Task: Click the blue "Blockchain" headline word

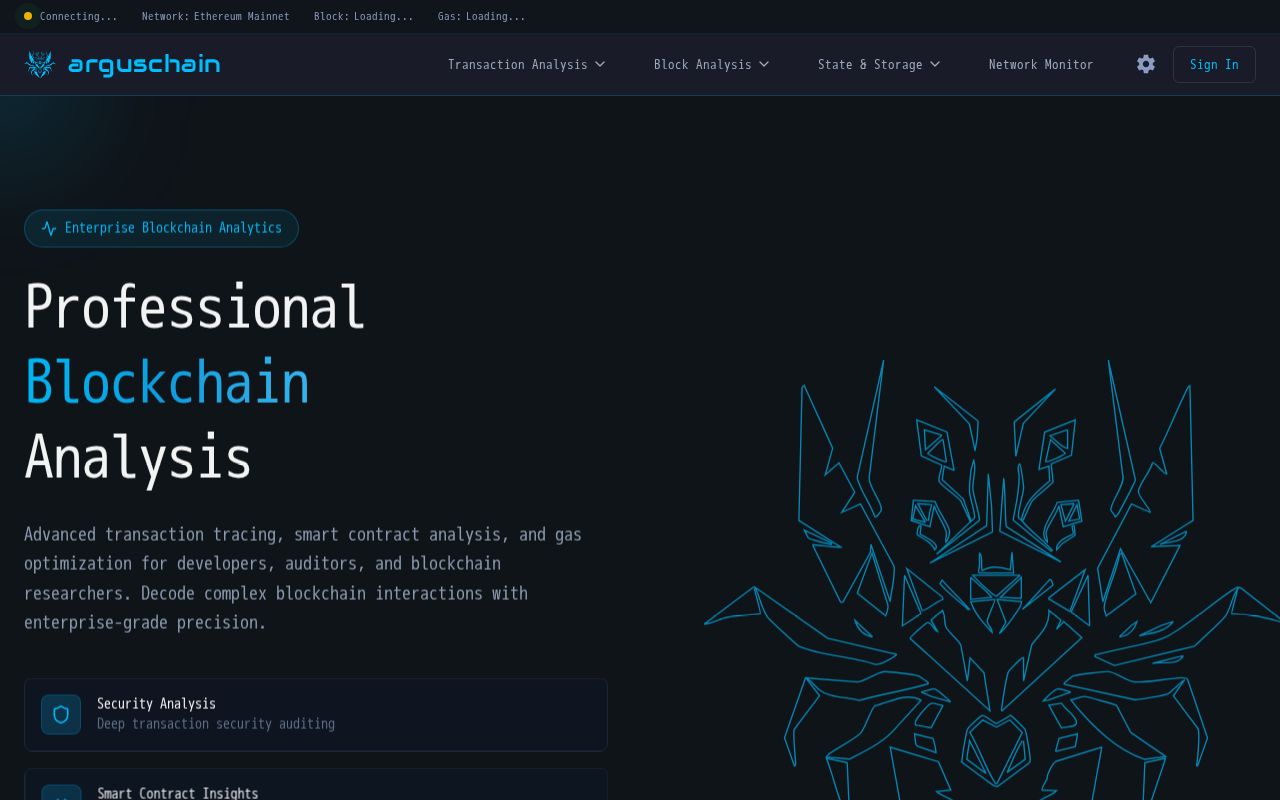Action: (x=168, y=383)
